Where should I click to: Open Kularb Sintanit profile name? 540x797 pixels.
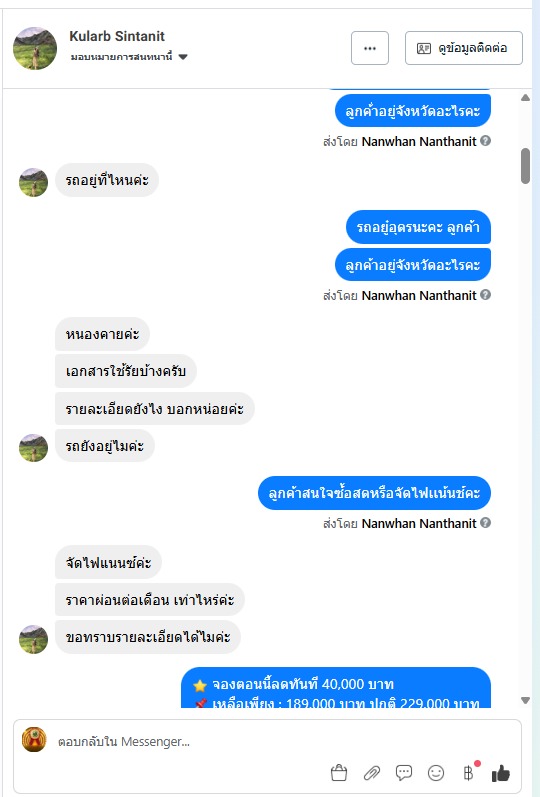(x=117, y=36)
